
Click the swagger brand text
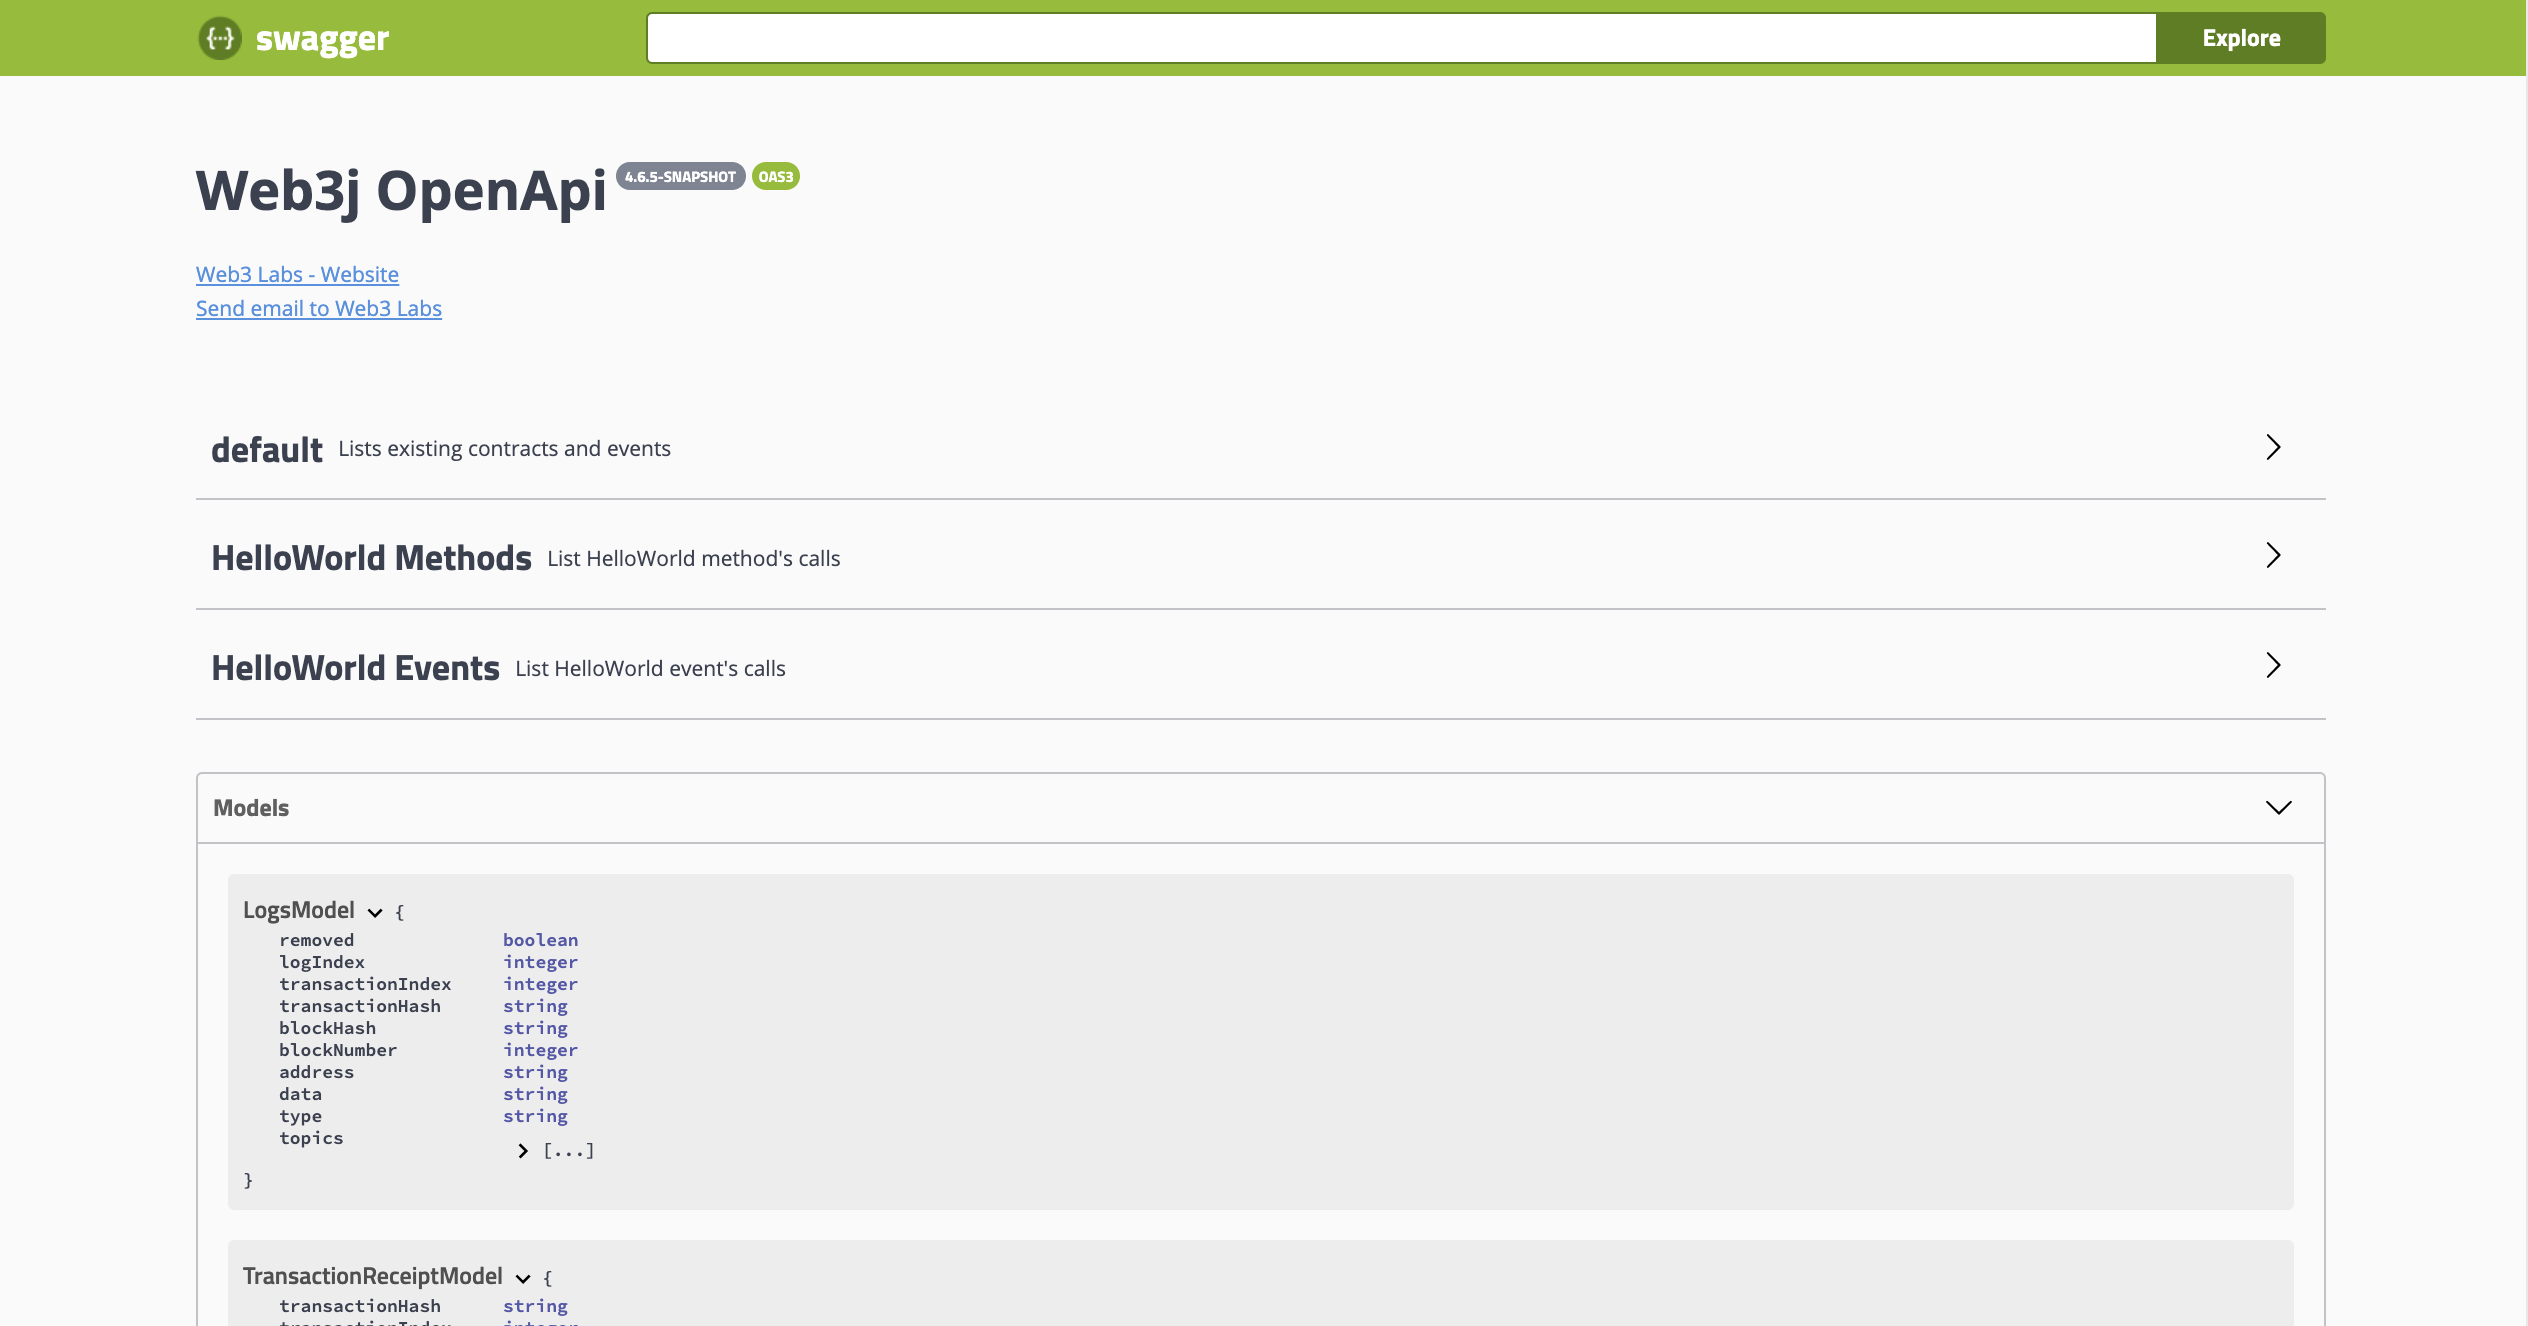pos(322,39)
